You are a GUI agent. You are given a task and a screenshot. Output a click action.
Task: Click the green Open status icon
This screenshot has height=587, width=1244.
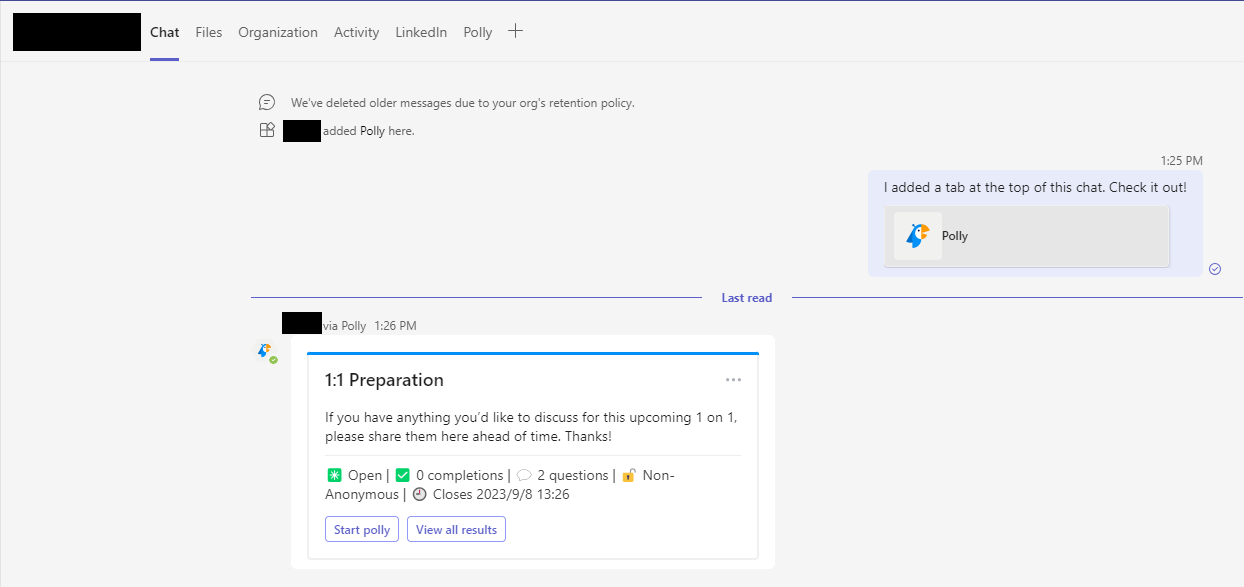334,475
